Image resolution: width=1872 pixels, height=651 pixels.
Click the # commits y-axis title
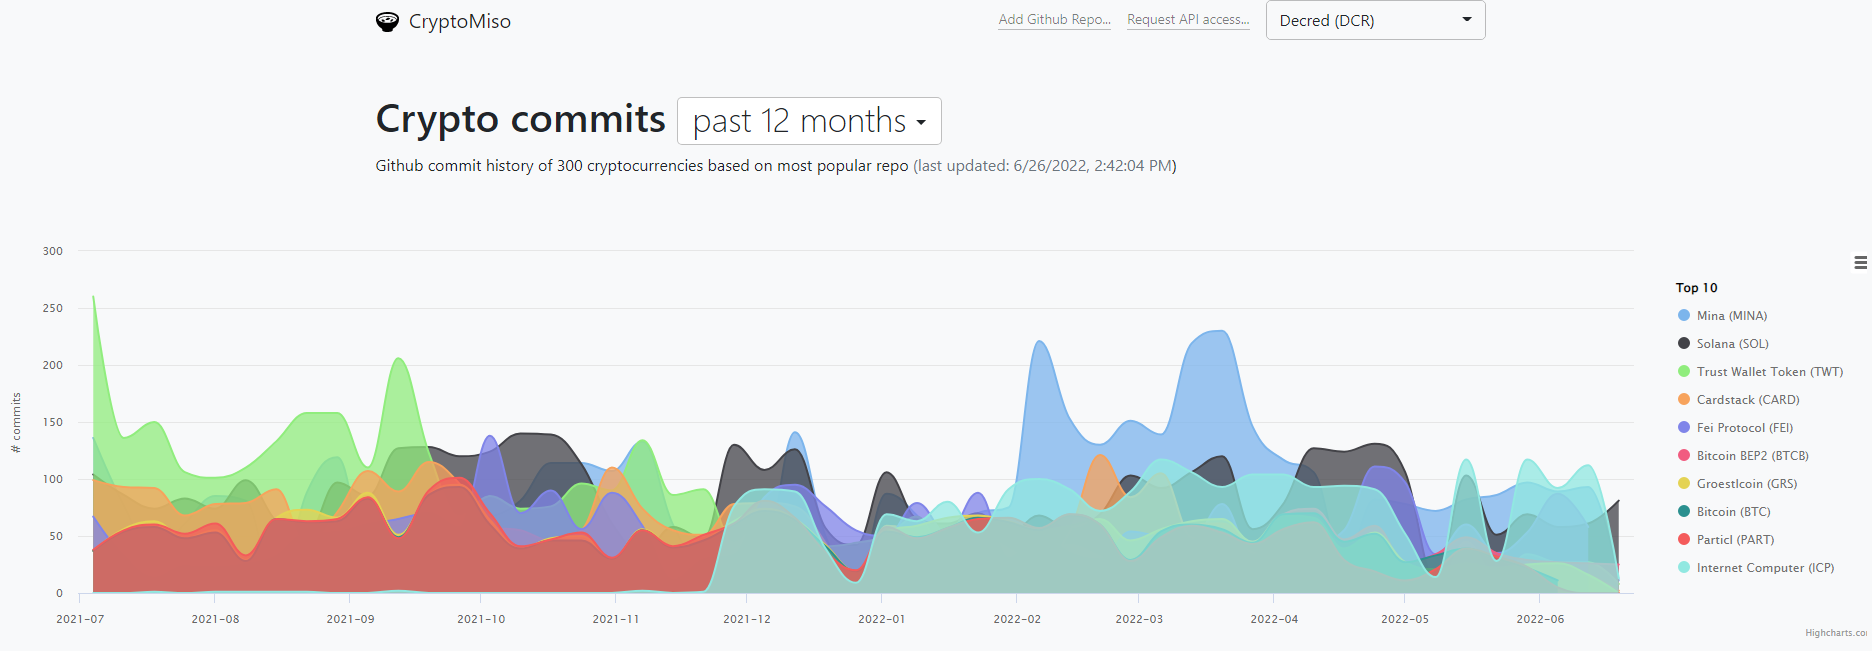click(x=16, y=423)
